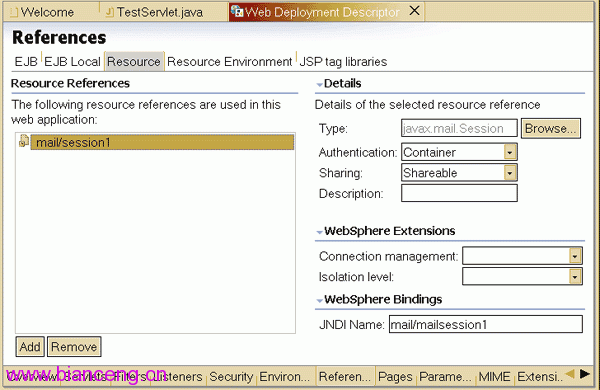Open the Sharing dropdown
The height and width of the screenshot is (390, 600).
[510, 173]
